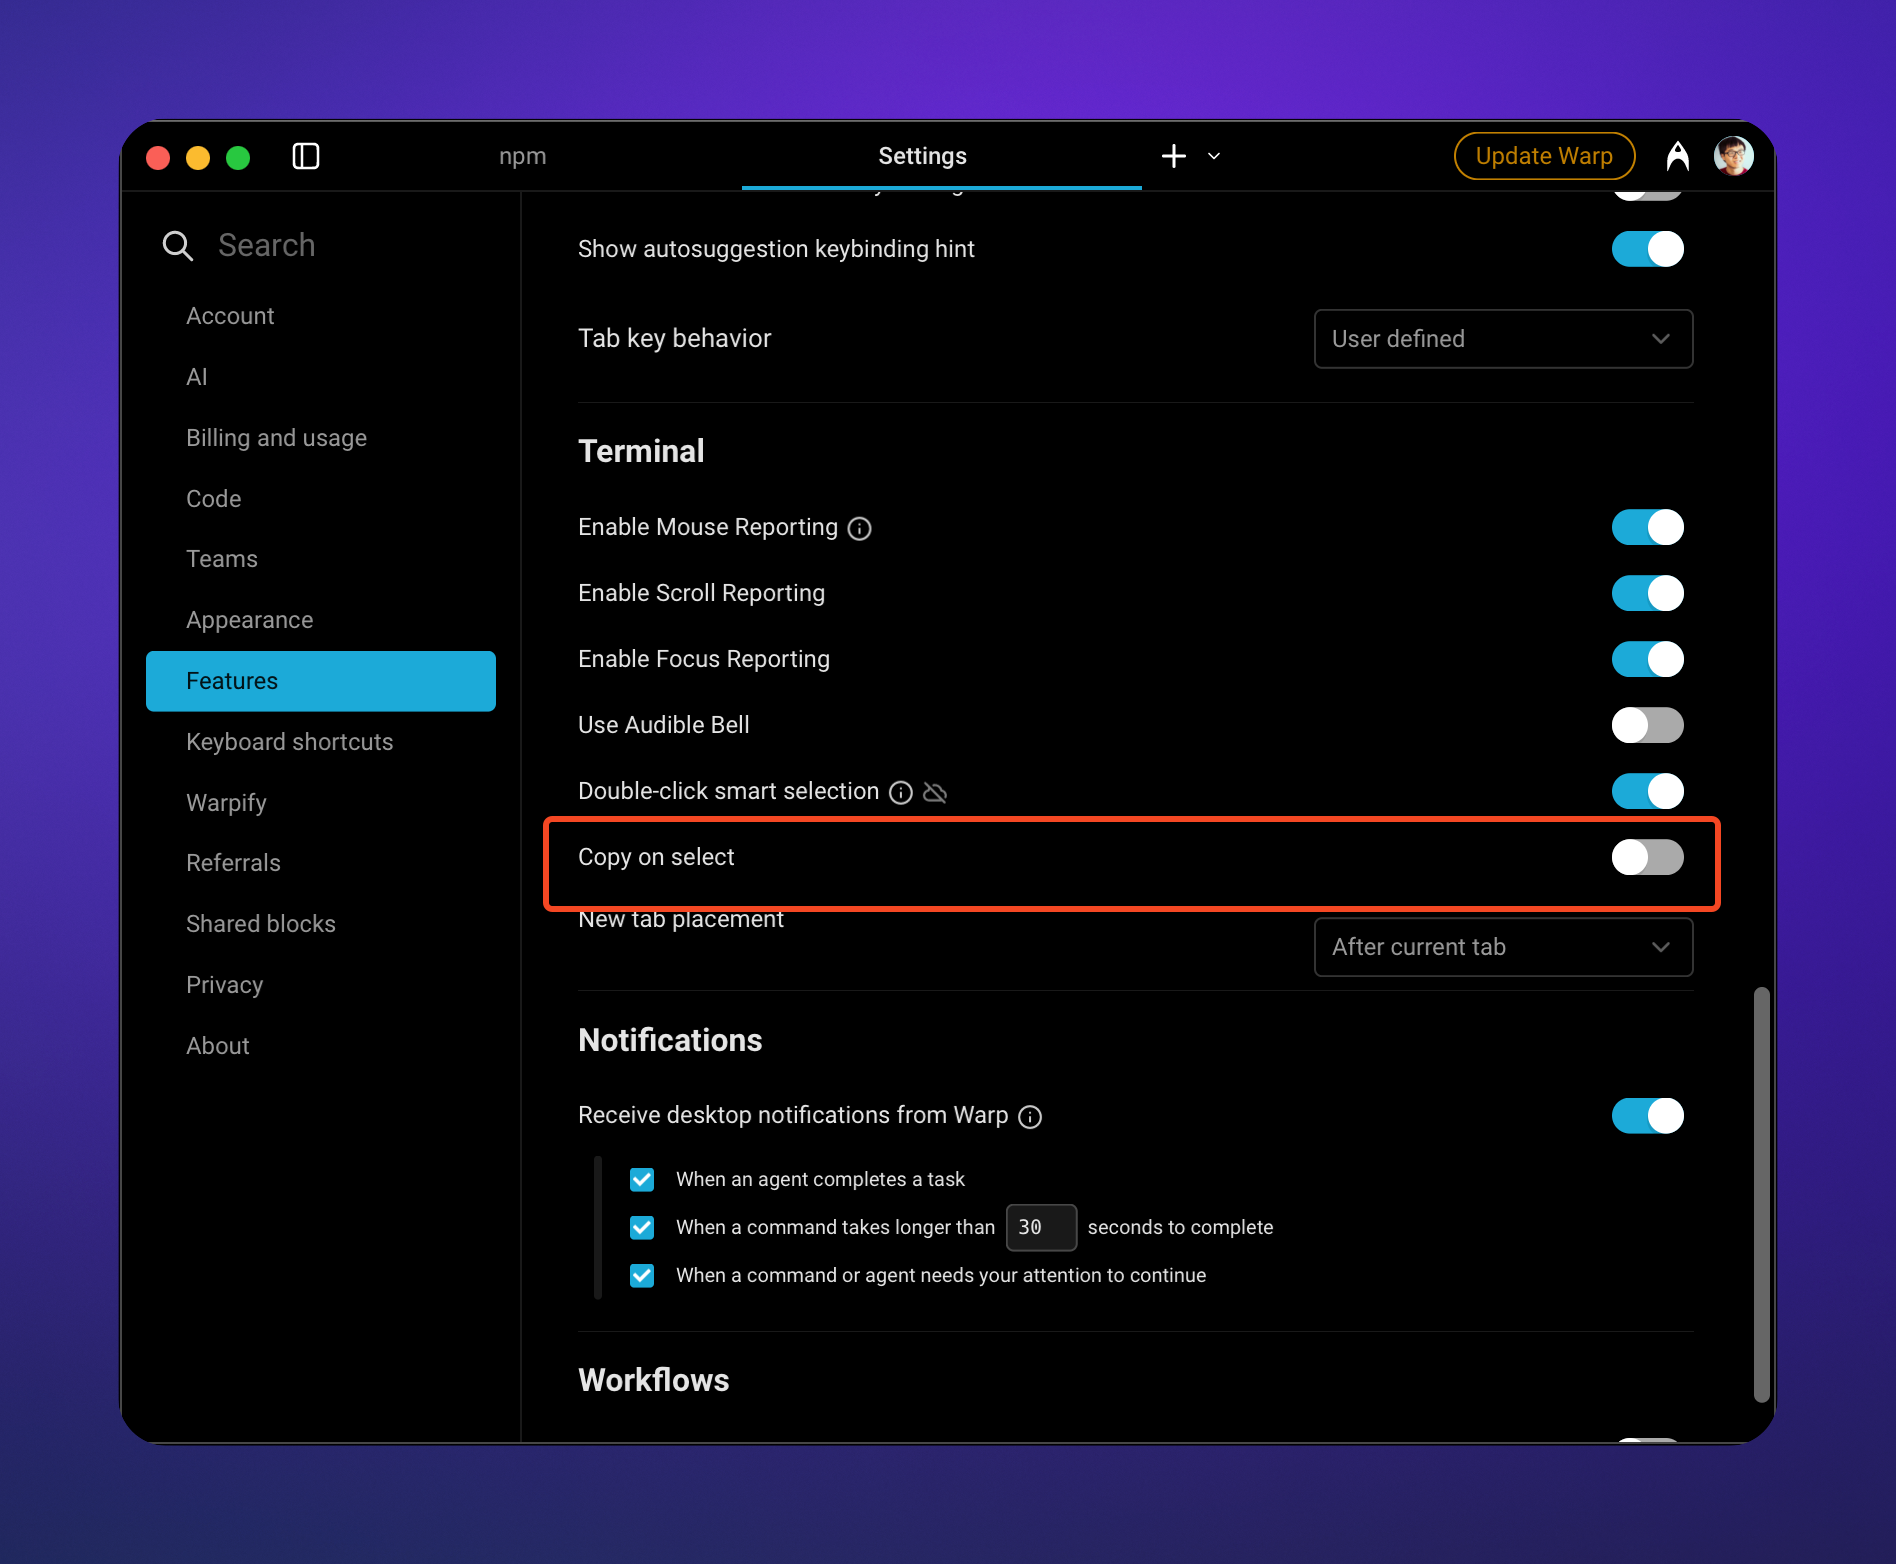Disable Enable Mouse Reporting switch
The height and width of the screenshot is (1564, 1896).
1648,527
